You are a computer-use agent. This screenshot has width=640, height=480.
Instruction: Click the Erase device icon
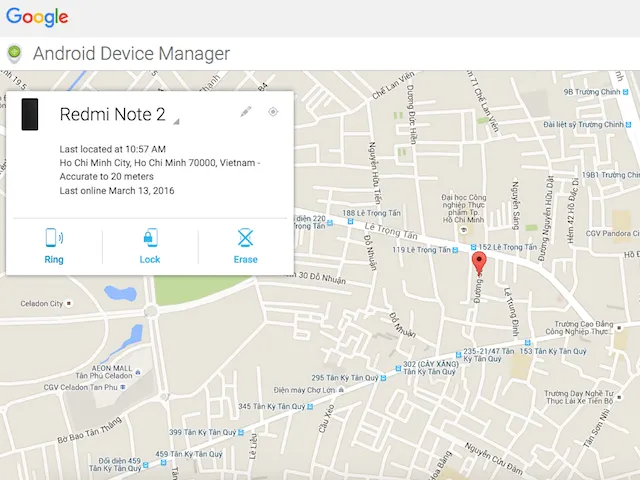click(245, 238)
